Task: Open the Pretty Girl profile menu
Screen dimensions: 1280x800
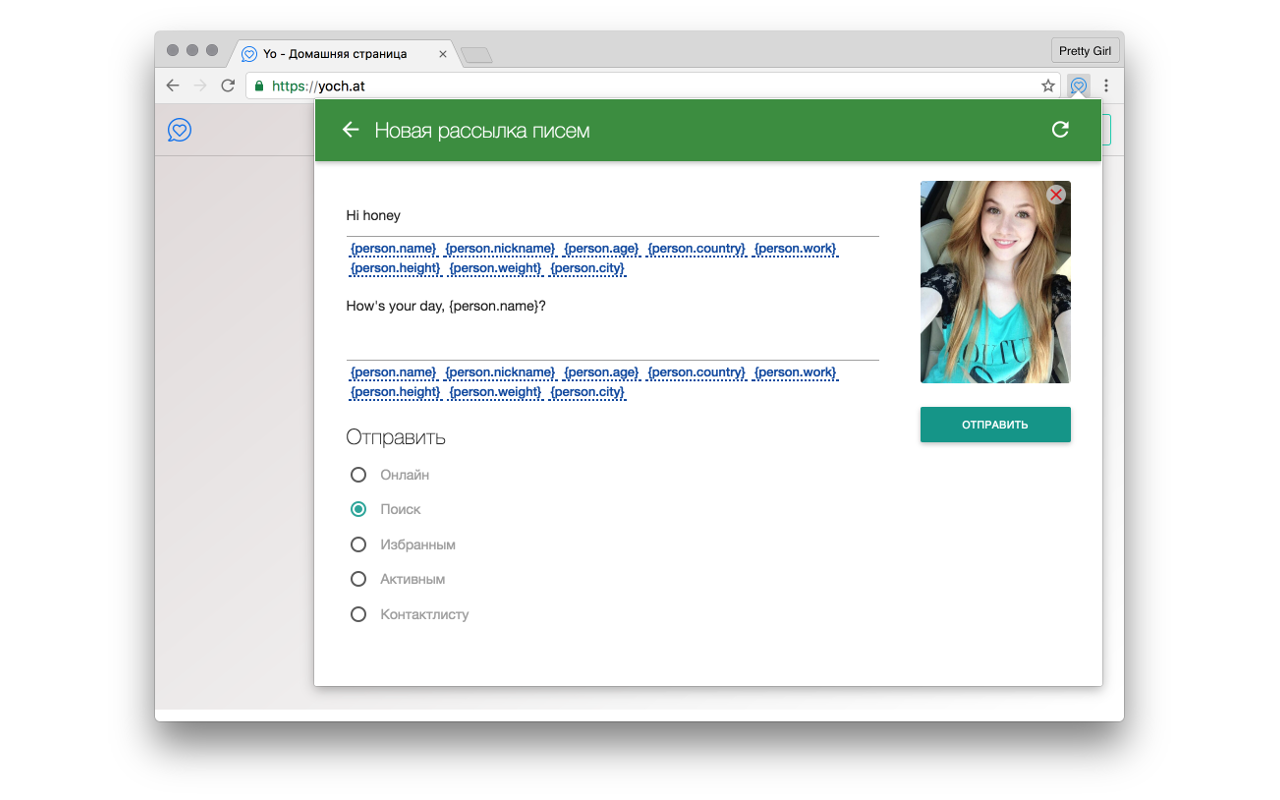Action: (x=1085, y=49)
